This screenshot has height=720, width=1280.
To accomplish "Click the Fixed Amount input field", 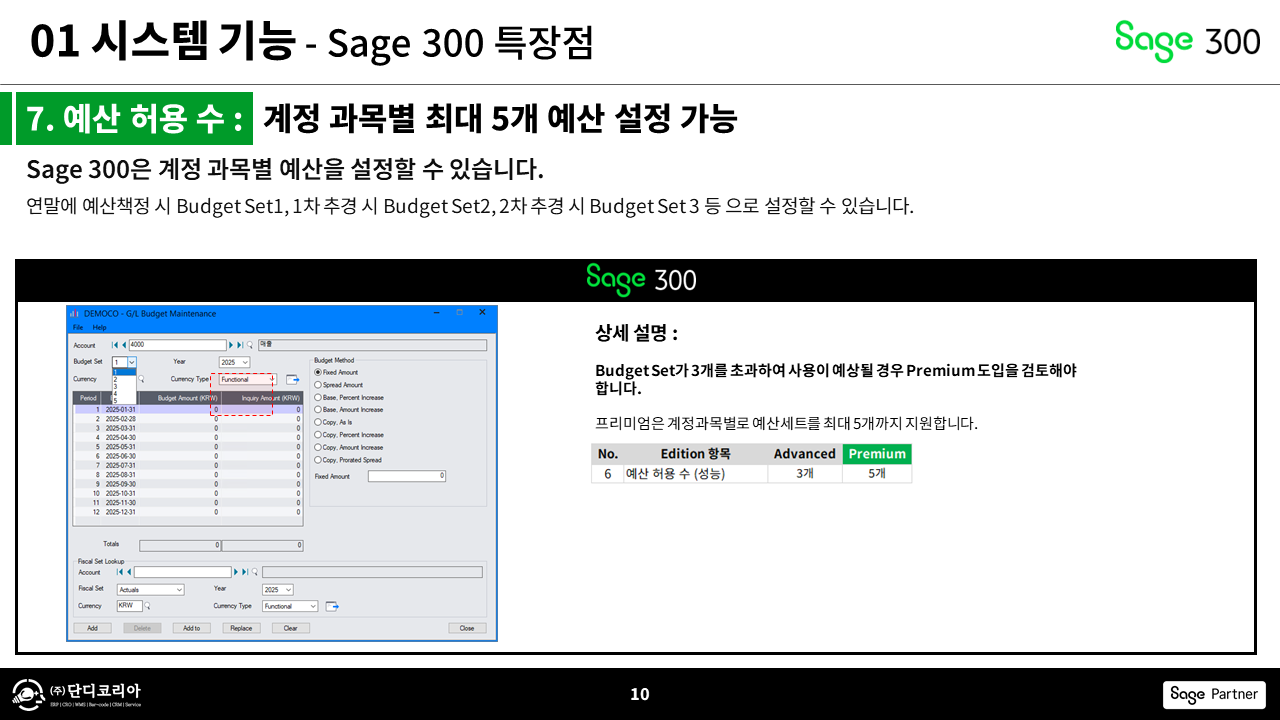I will click(x=407, y=476).
